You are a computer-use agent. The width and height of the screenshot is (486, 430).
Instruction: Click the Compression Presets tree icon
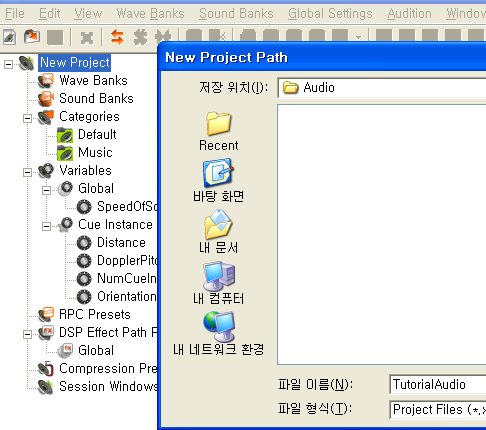click(46, 369)
